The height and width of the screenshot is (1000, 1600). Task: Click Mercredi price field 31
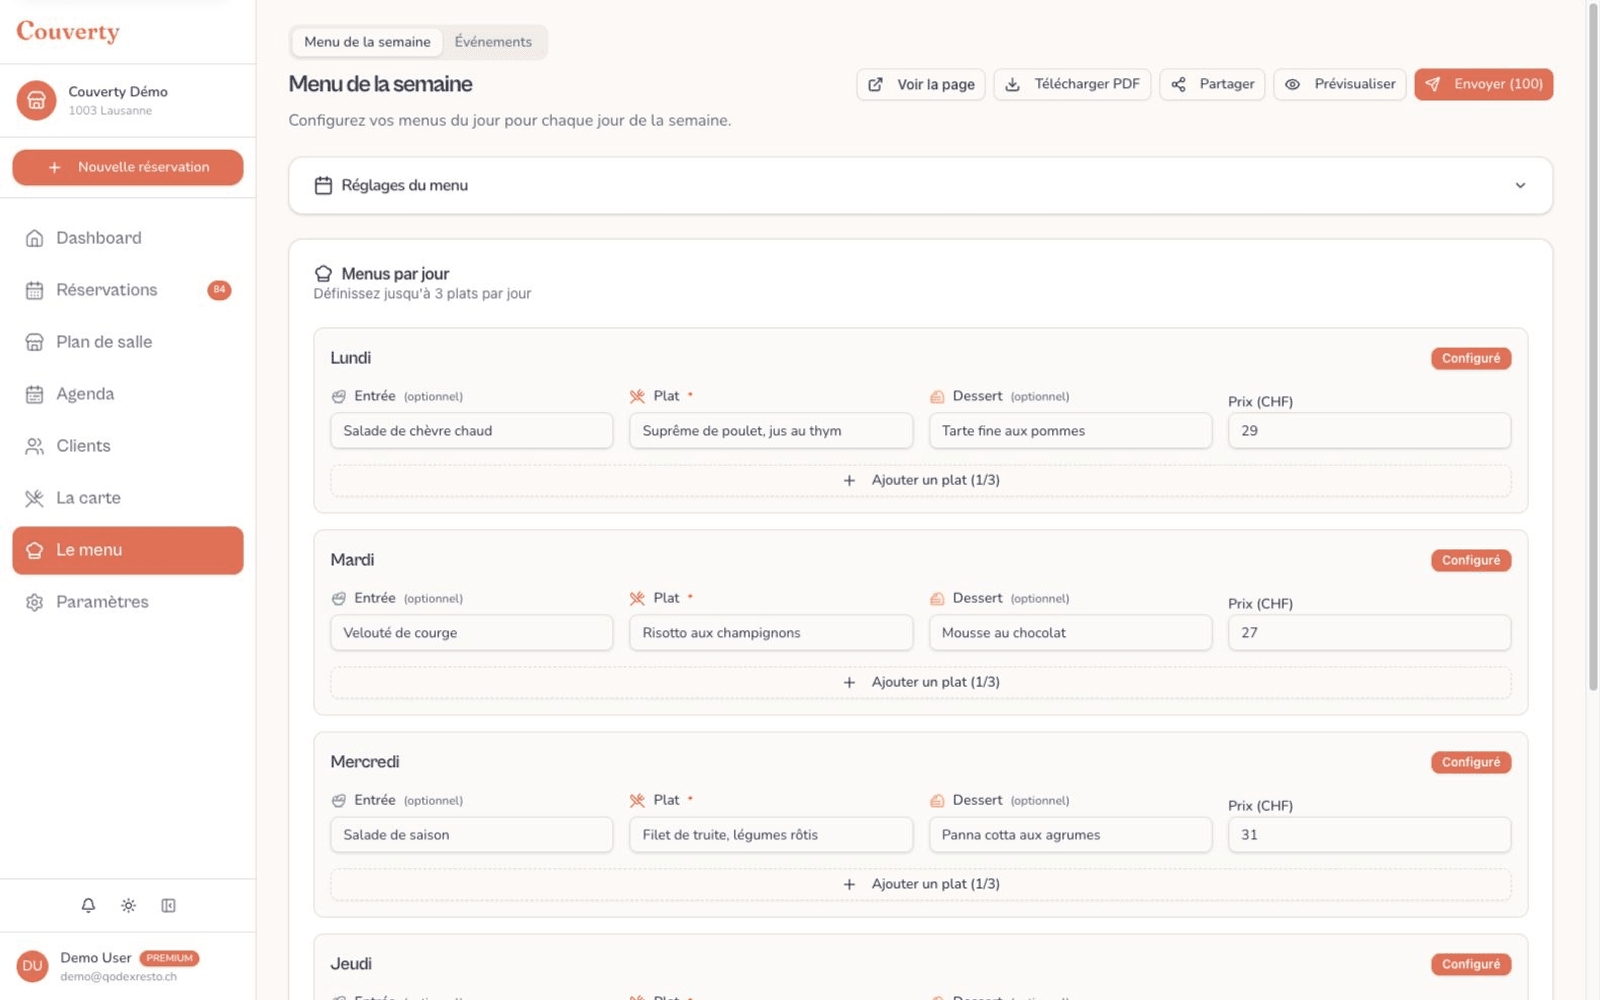click(1369, 835)
